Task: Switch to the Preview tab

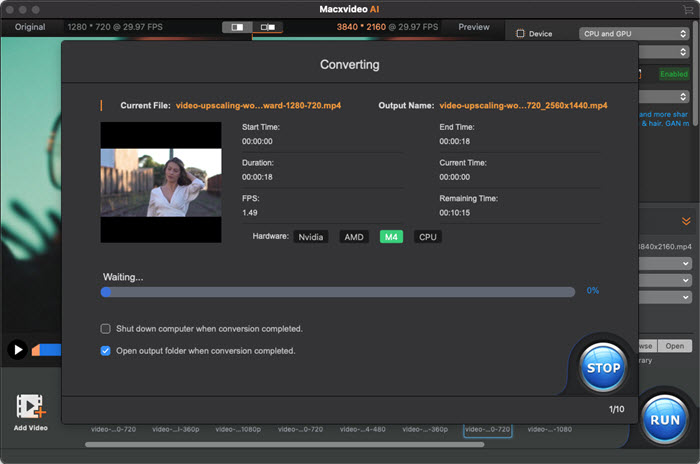Action: [474, 27]
